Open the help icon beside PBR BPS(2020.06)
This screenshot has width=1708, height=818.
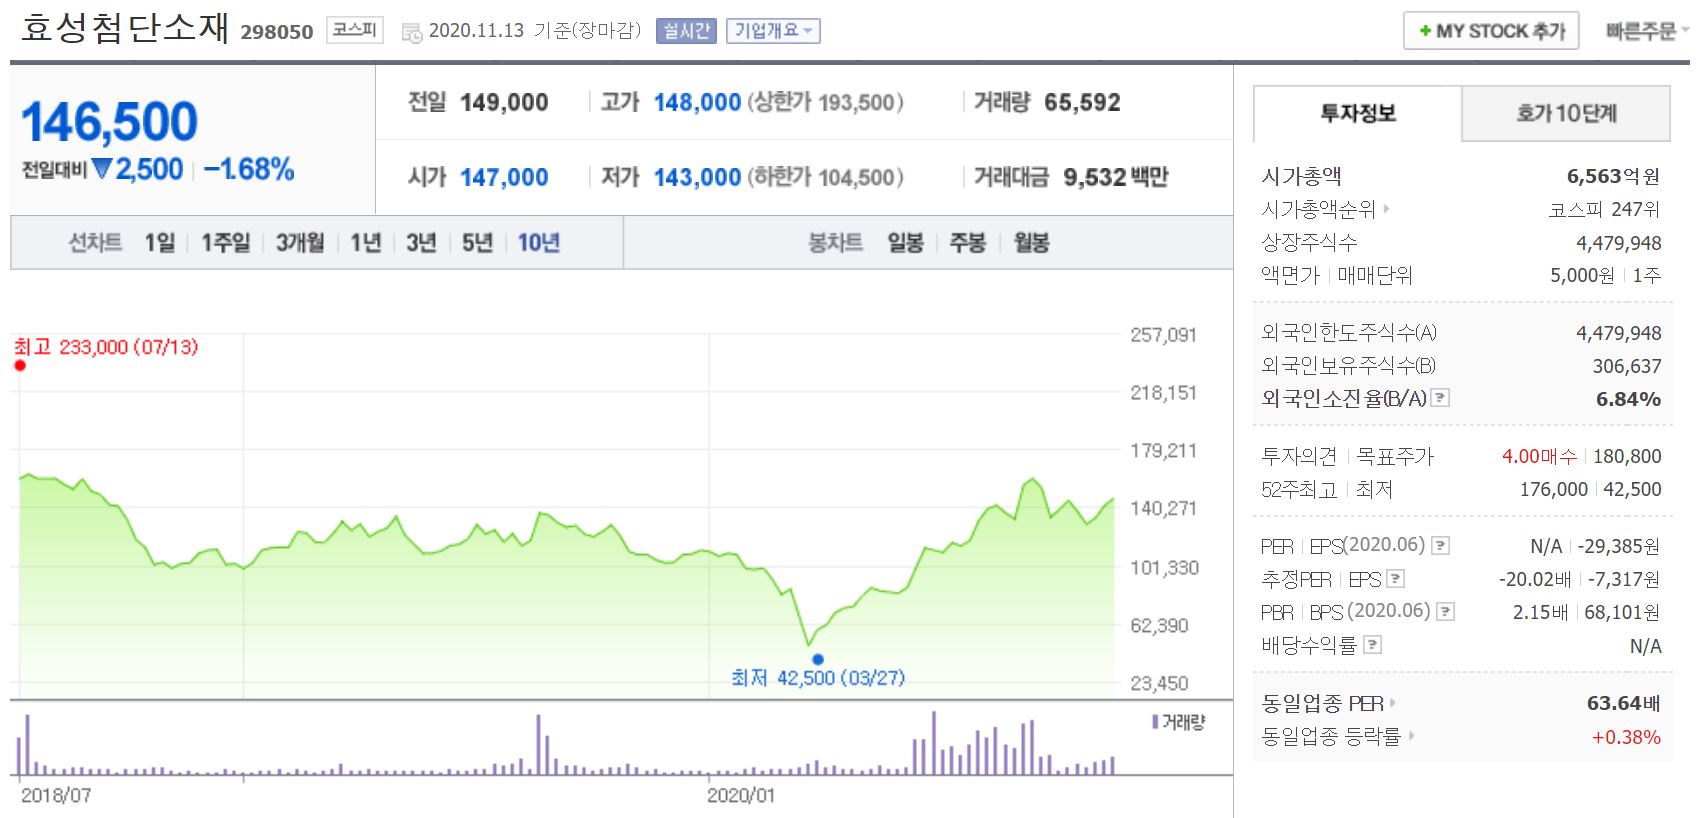(1444, 611)
